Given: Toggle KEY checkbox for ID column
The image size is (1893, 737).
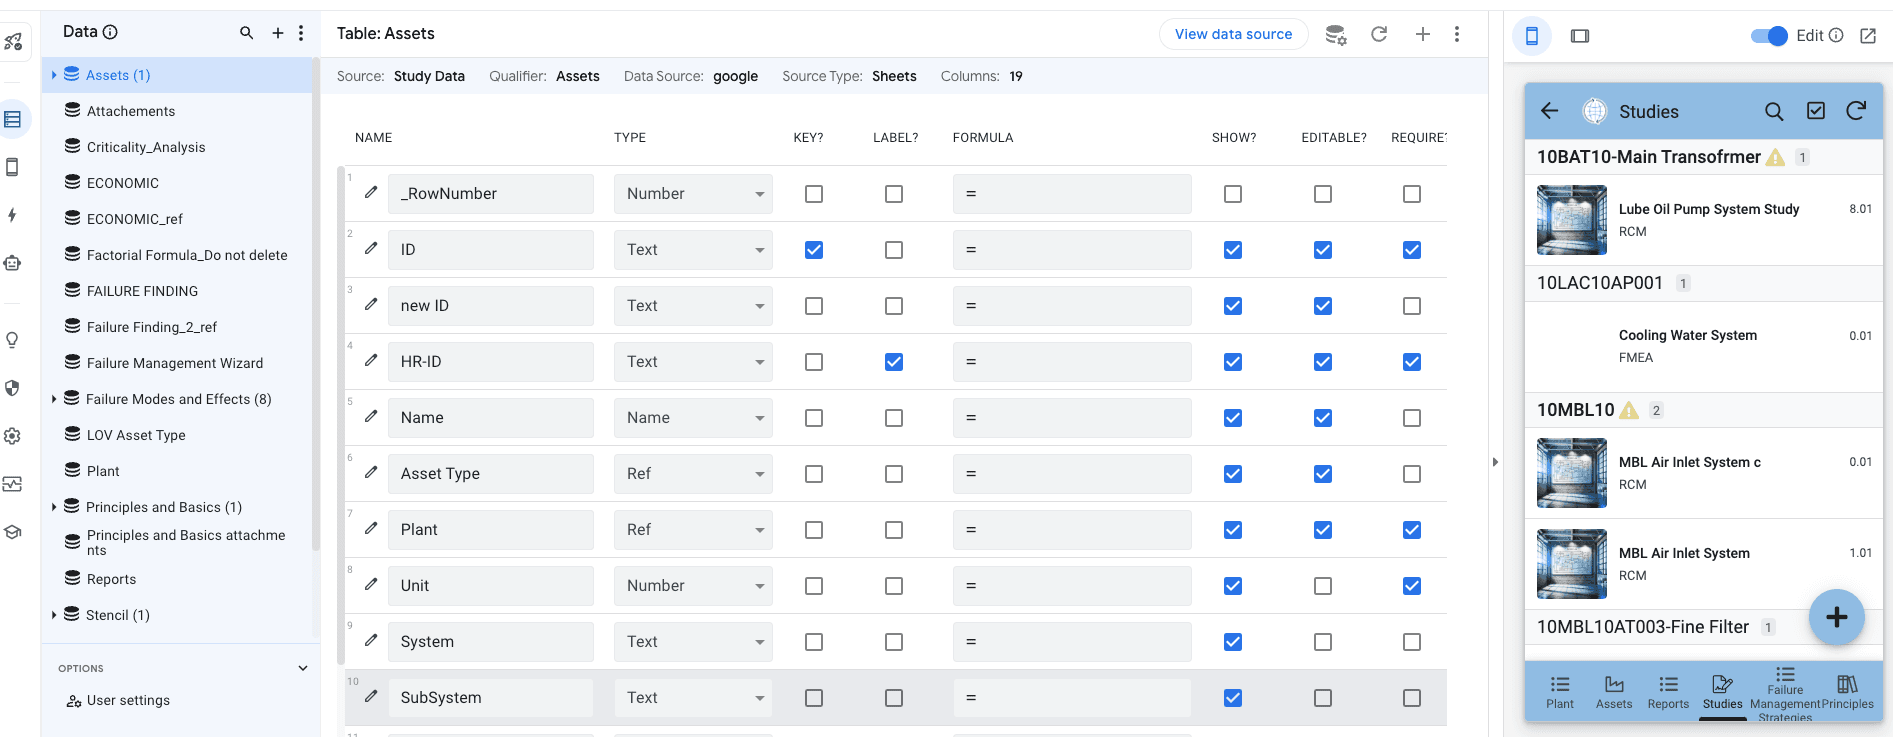Looking at the screenshot, I should click(814, 250).
